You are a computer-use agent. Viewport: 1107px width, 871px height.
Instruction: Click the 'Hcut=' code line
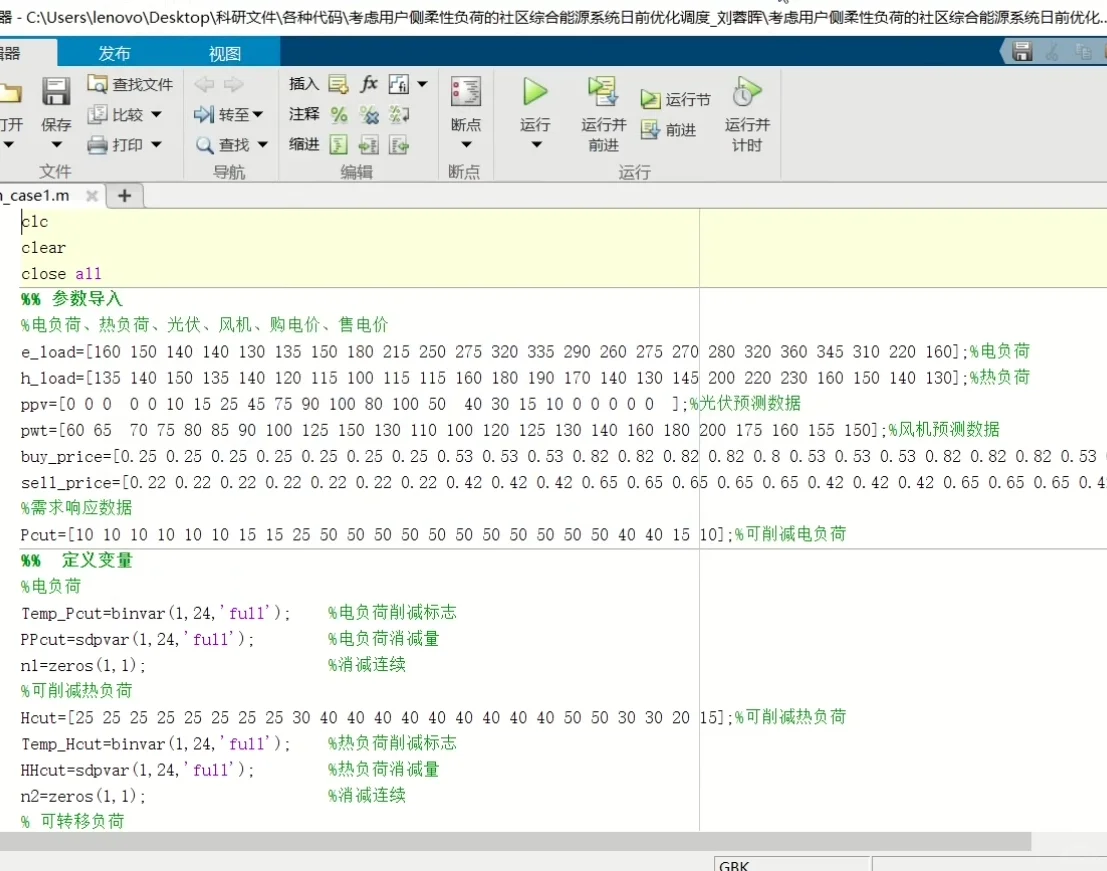[x=433, y=717]
